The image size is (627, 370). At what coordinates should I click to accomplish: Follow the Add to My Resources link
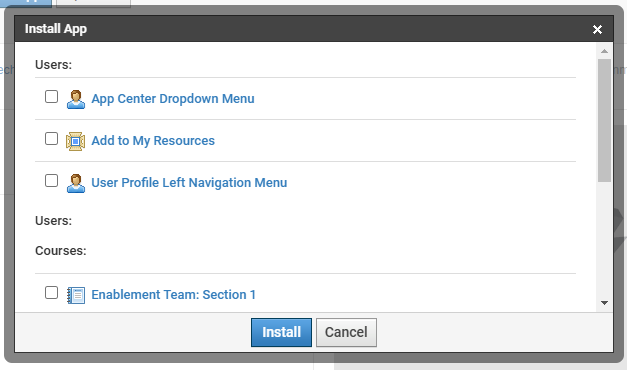(x=153, y=141)
